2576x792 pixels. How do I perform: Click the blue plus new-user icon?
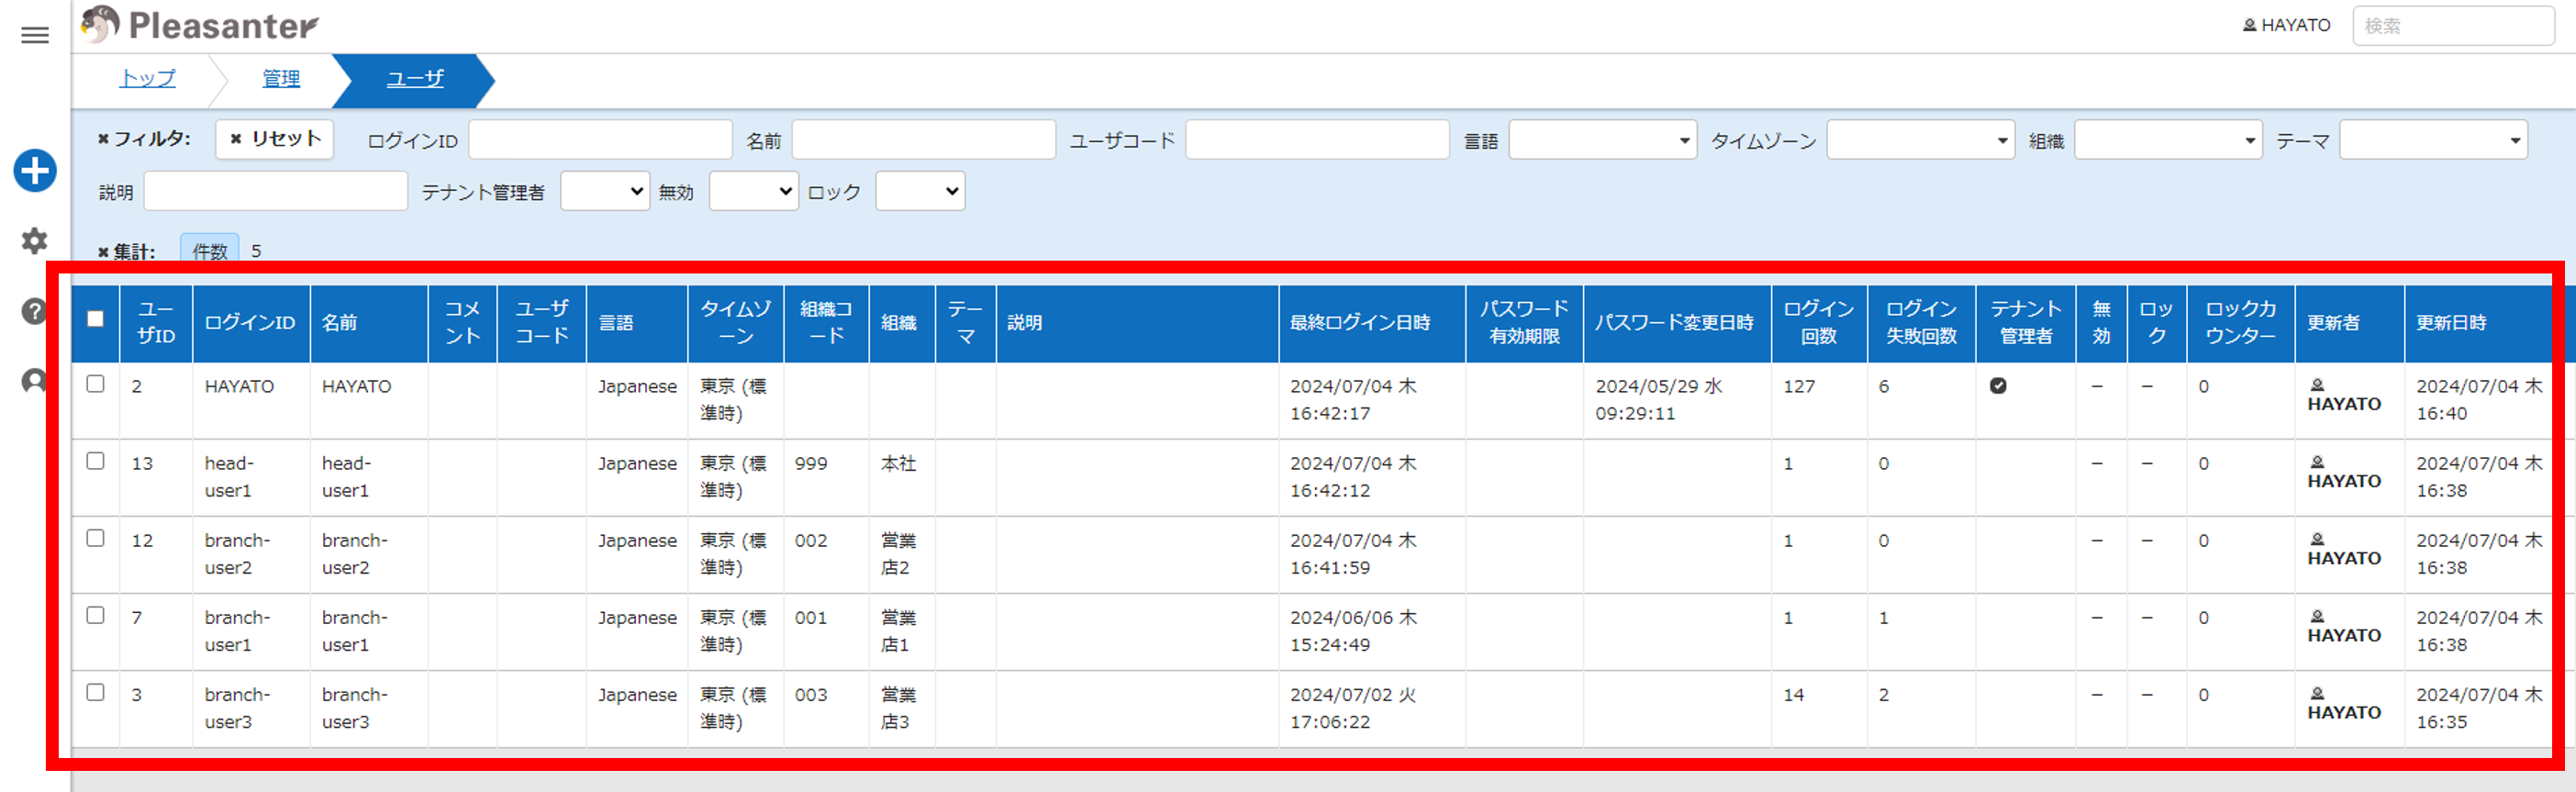[35, 170]
